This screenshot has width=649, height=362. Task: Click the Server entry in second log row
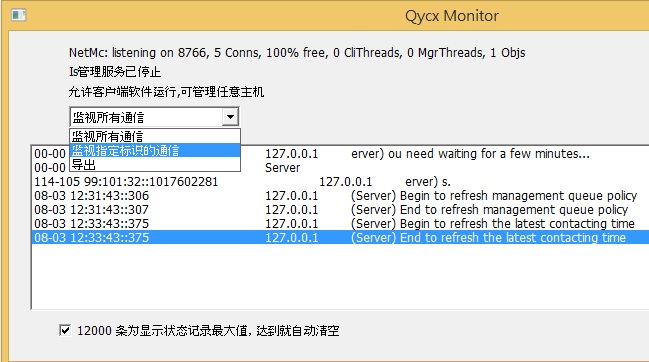(x=282, y=168)
